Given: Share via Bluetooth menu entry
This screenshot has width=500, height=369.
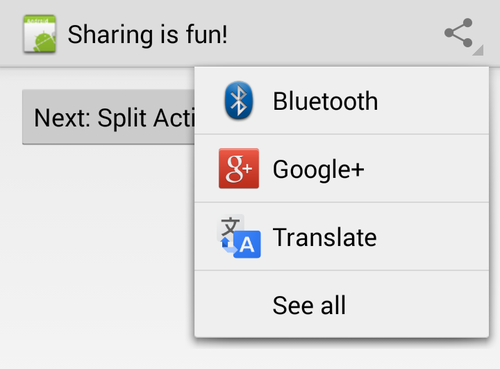Looking at the screenshot, I should click(342, 101).
